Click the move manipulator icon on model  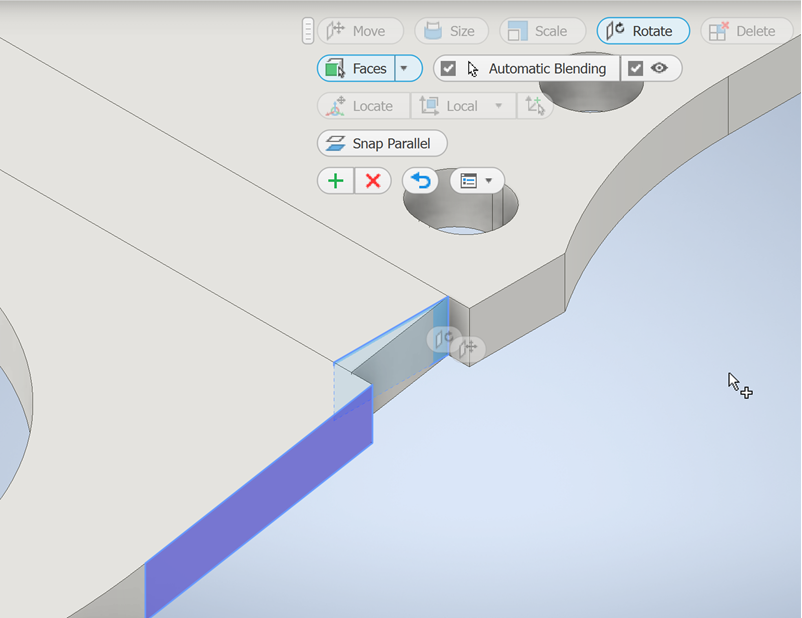468,348
